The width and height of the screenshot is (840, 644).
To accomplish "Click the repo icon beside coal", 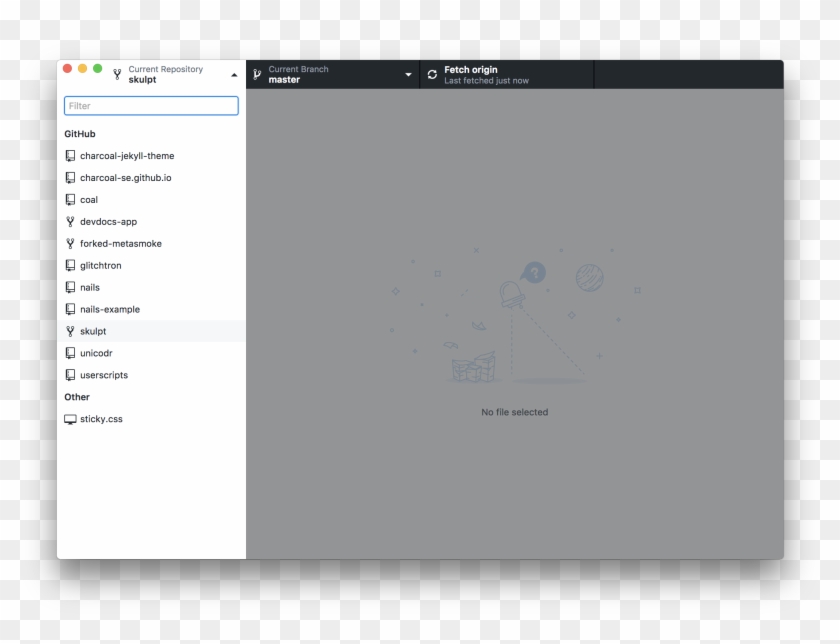I will [70, 200].
